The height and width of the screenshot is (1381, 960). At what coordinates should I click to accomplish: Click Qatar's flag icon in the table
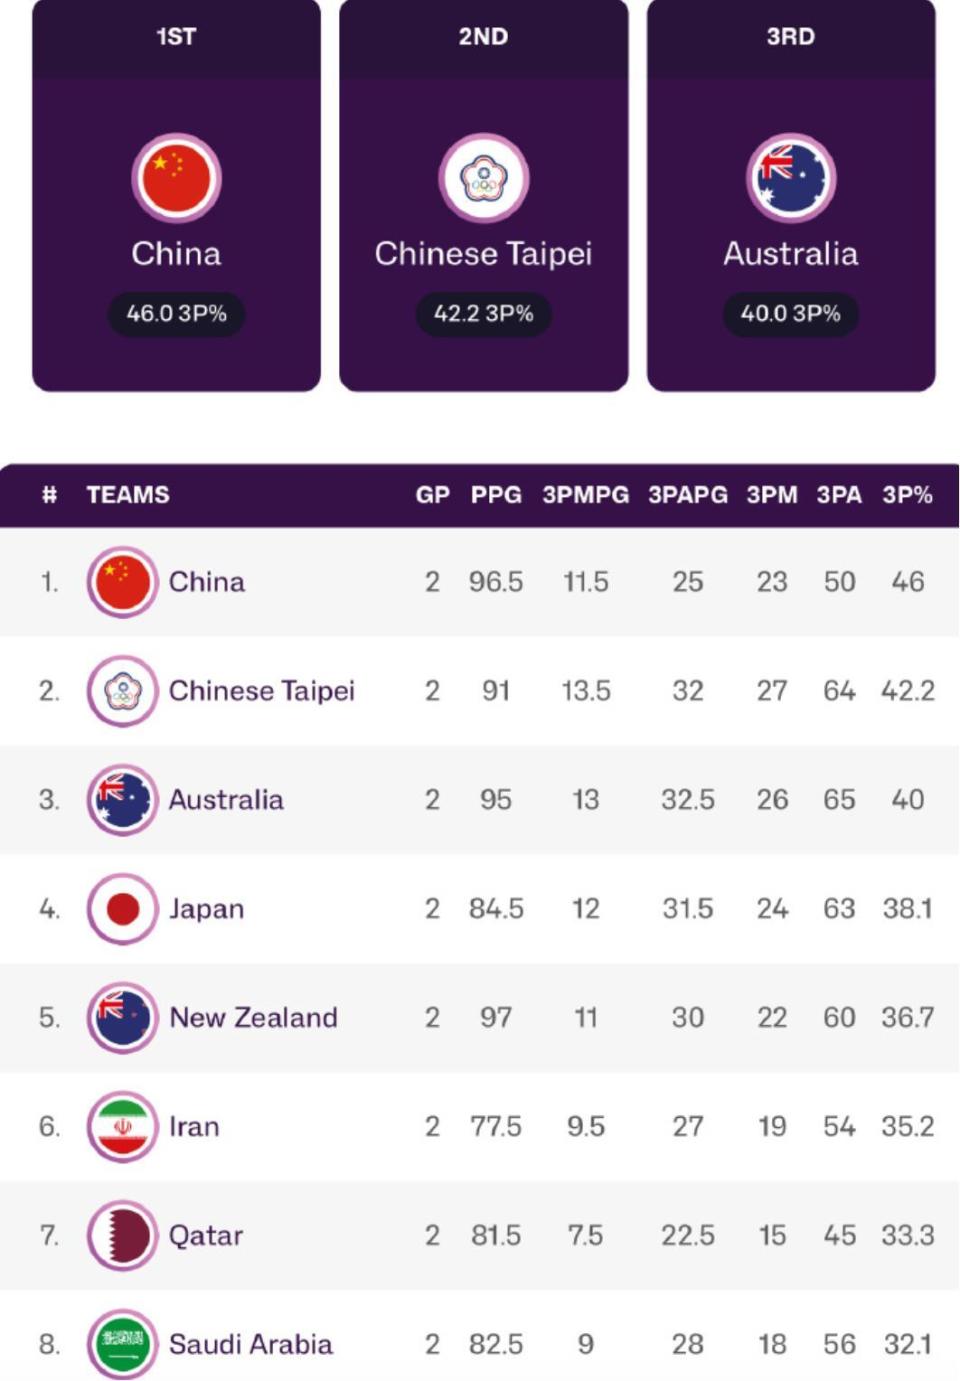(x=122, y=1236)
